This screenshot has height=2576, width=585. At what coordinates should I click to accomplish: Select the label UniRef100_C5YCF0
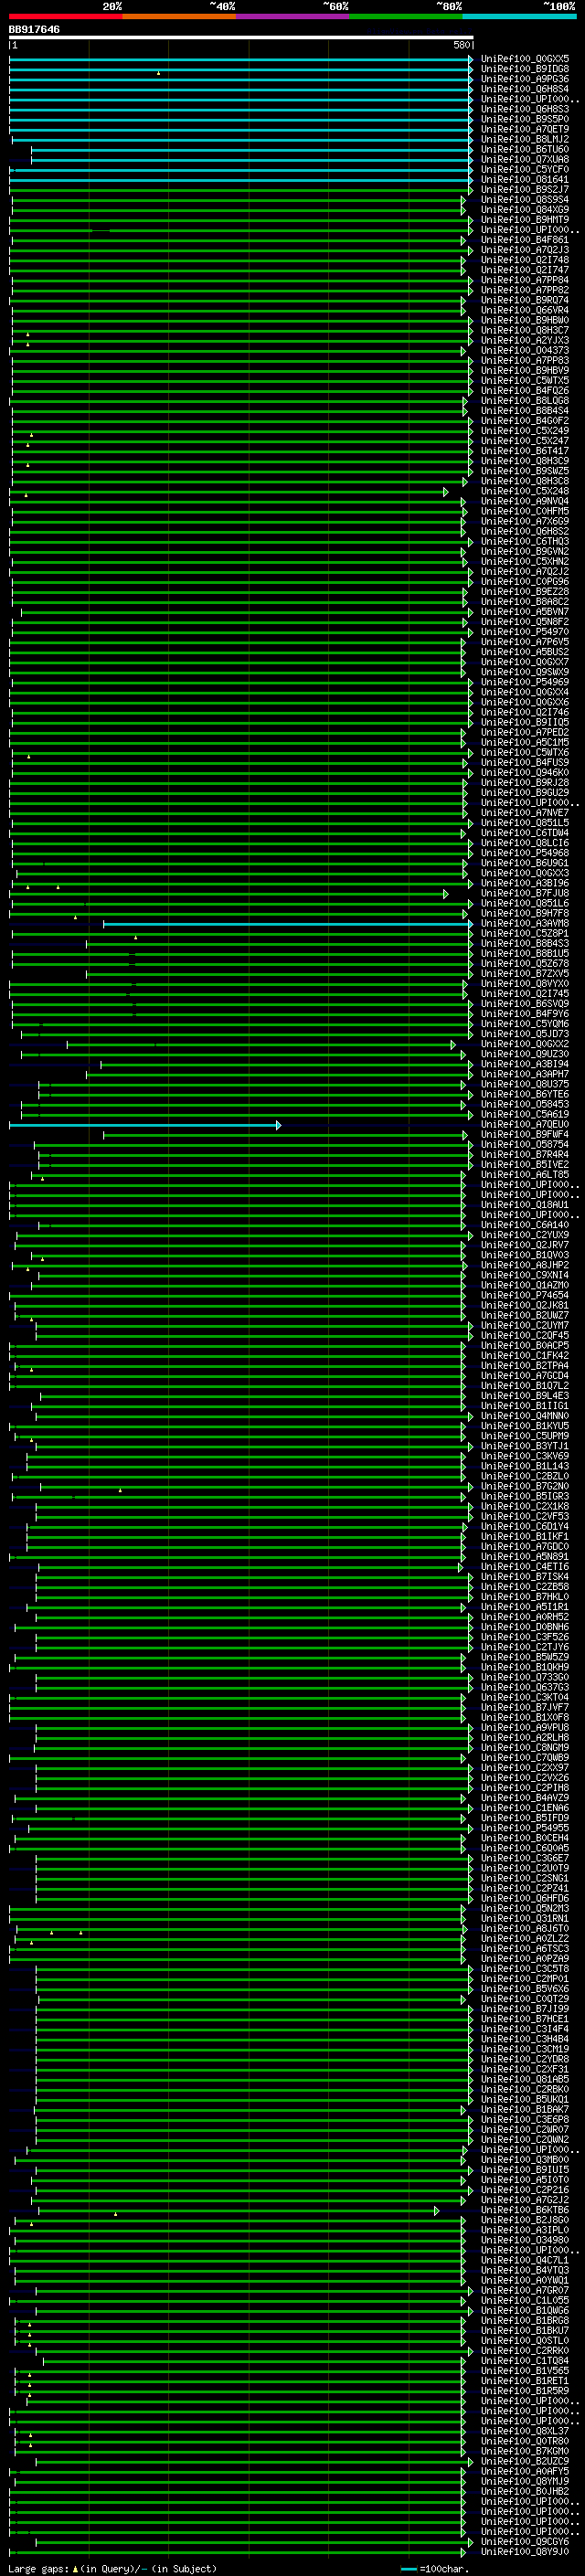[x=524, y=170]
